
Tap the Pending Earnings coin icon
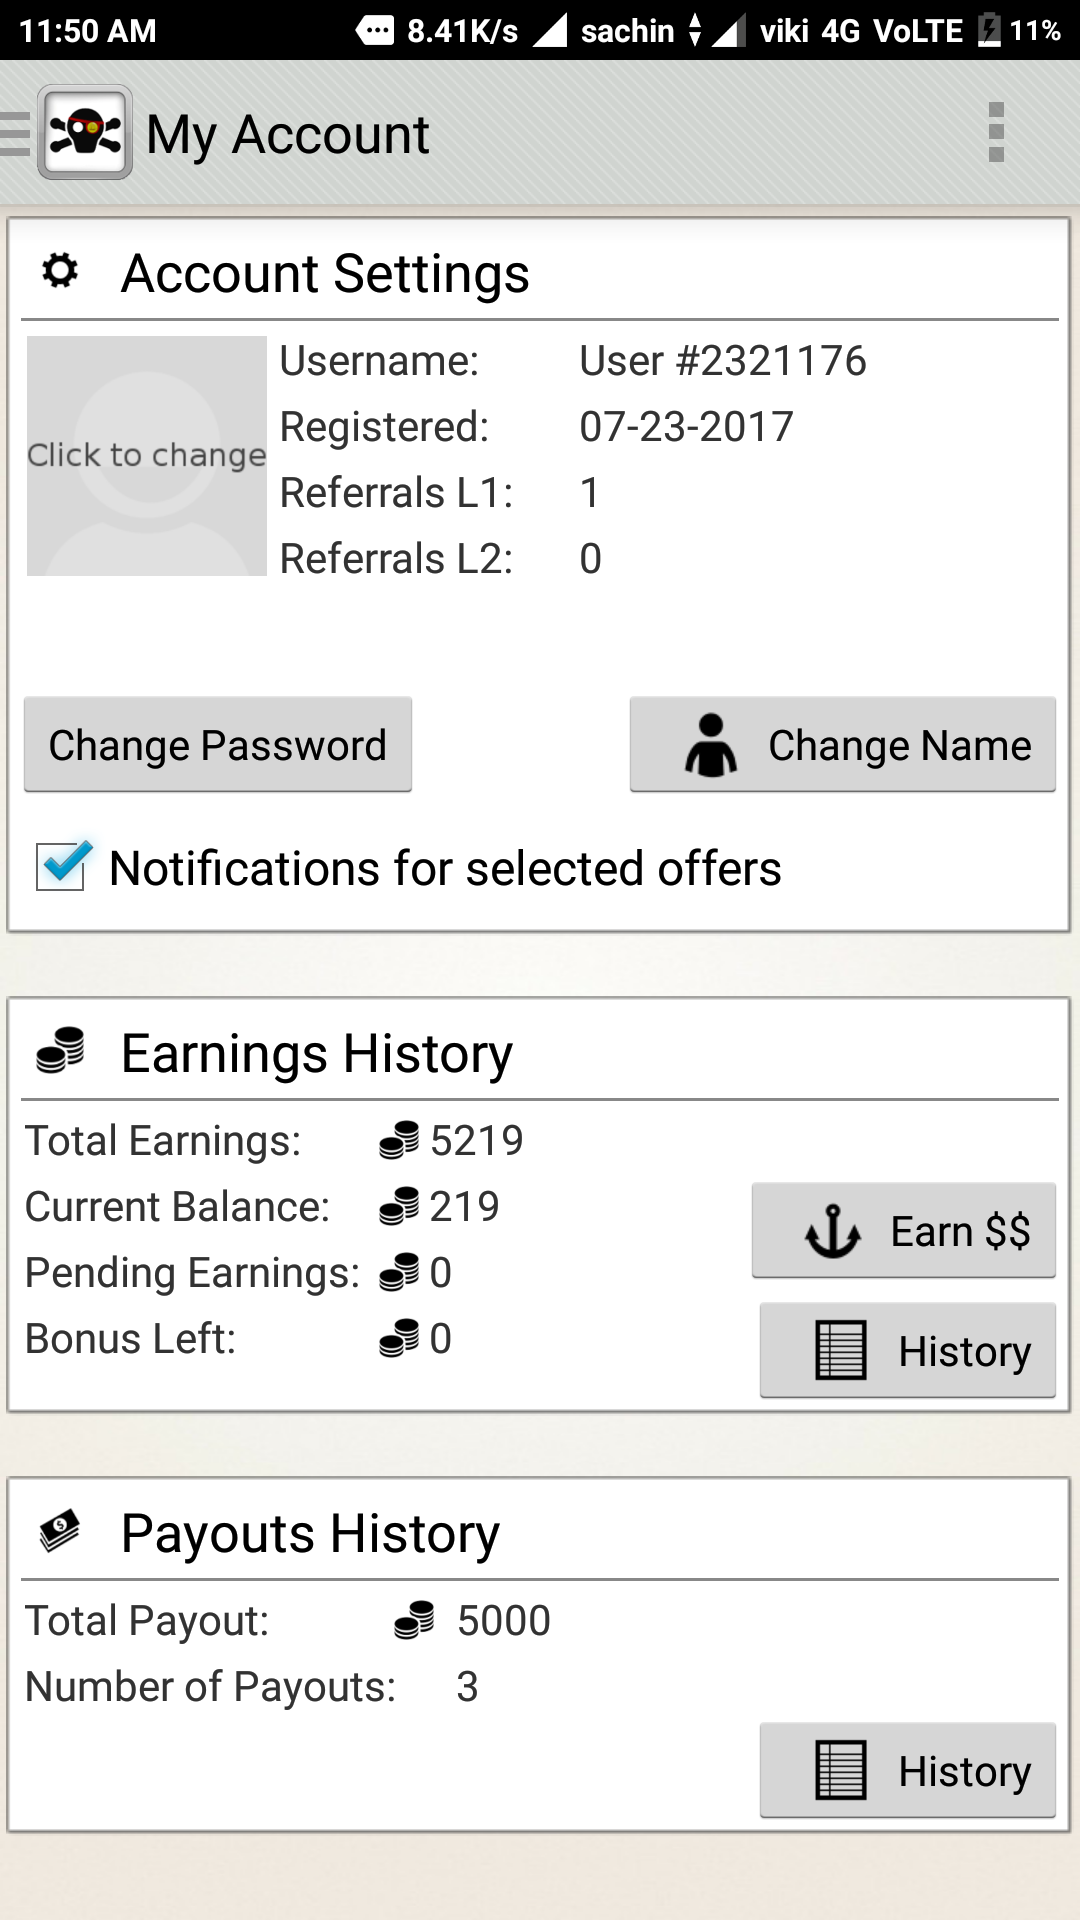coord(399,1272)
